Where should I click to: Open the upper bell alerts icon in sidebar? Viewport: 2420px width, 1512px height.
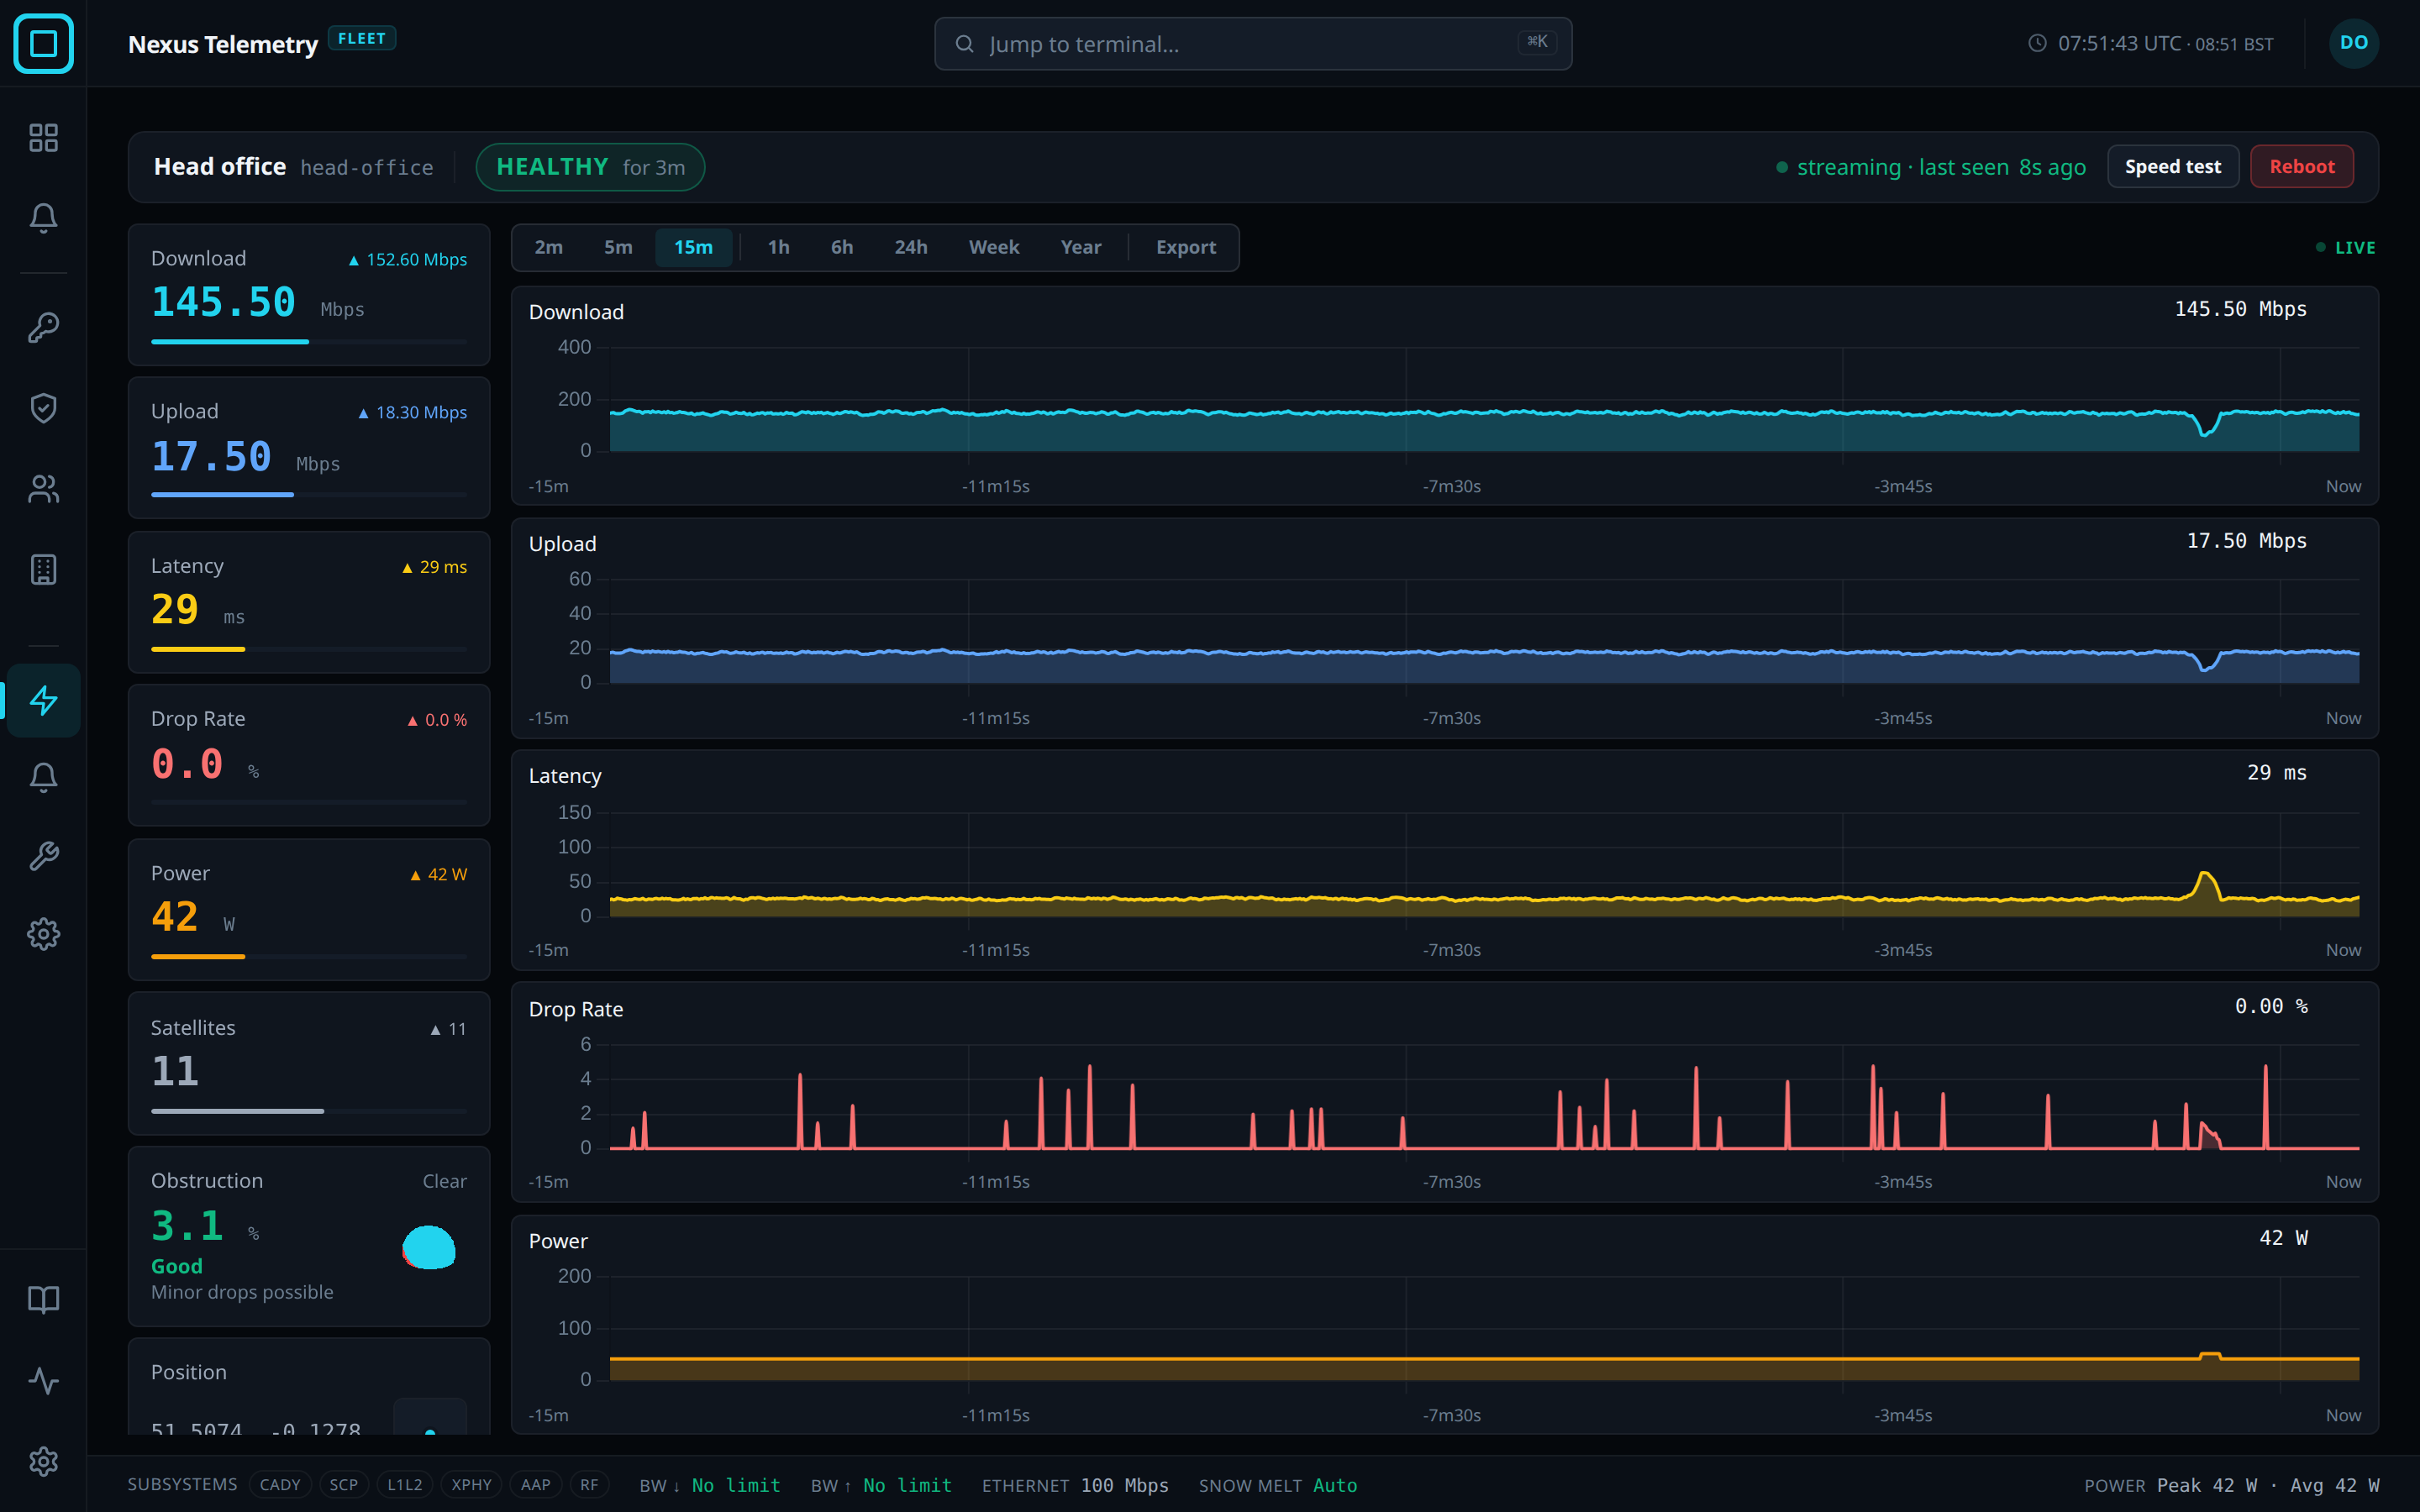pyautogui.click(x=43, y=218)
